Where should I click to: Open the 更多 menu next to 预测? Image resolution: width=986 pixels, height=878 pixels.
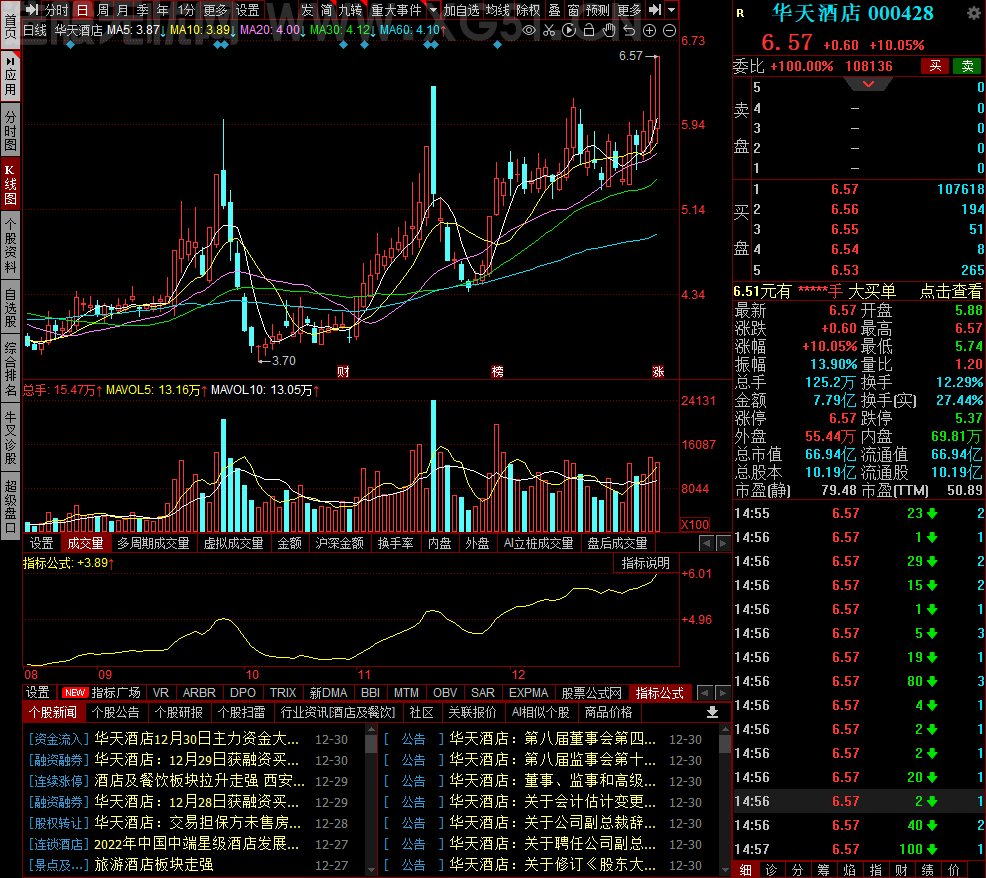pos(629,10)
